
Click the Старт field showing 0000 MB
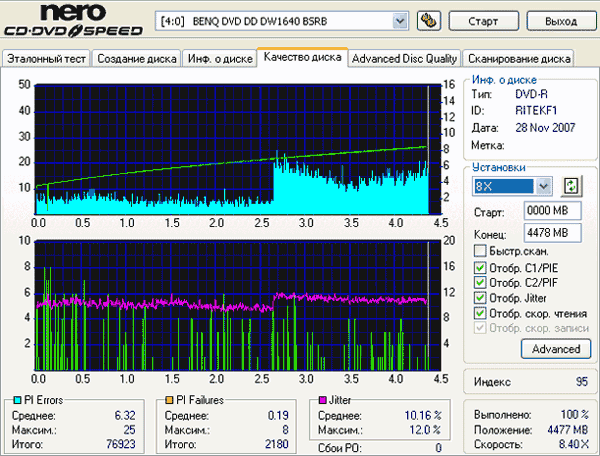553,210
